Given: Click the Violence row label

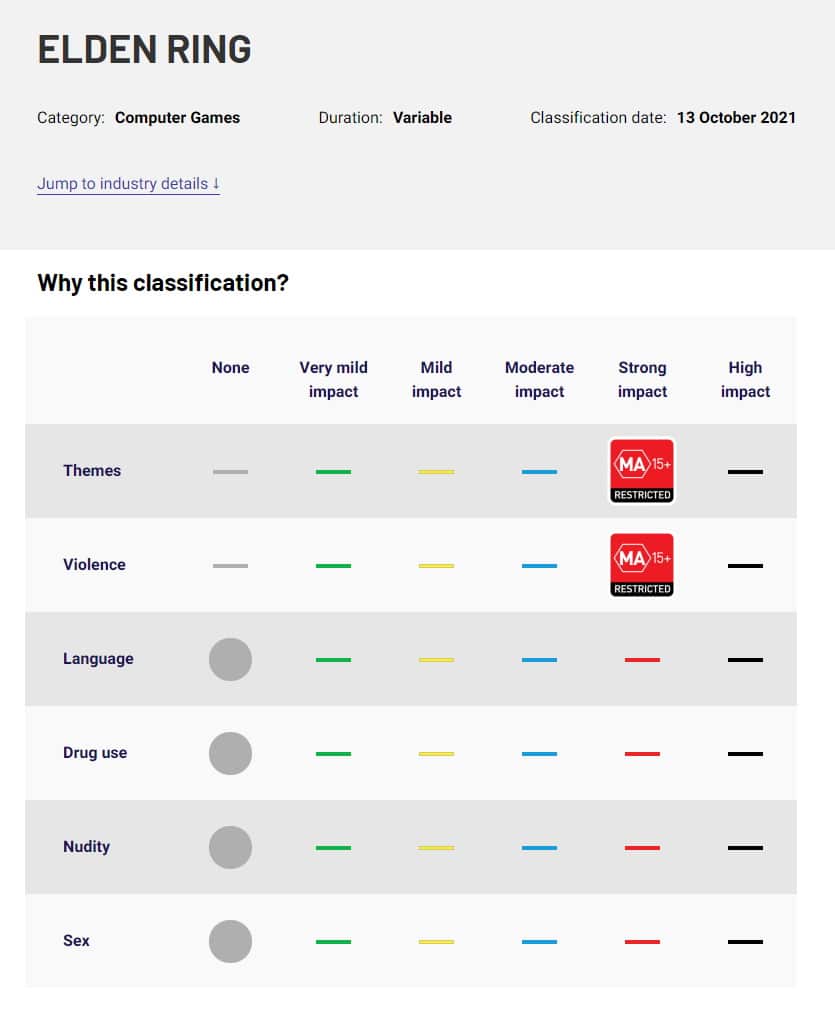Looking at the screenshot, I should (x=94, y=565).
